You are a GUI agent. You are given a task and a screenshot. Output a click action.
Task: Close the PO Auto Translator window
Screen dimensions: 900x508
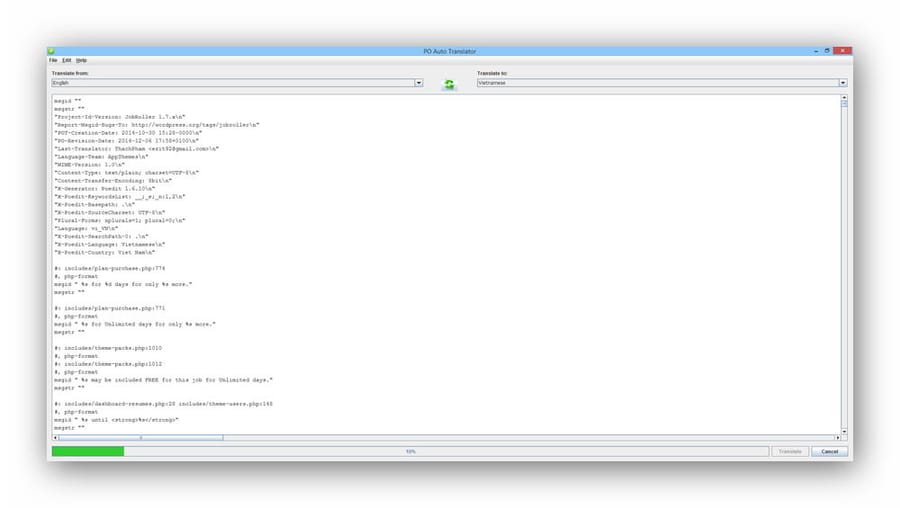[842, 51]
